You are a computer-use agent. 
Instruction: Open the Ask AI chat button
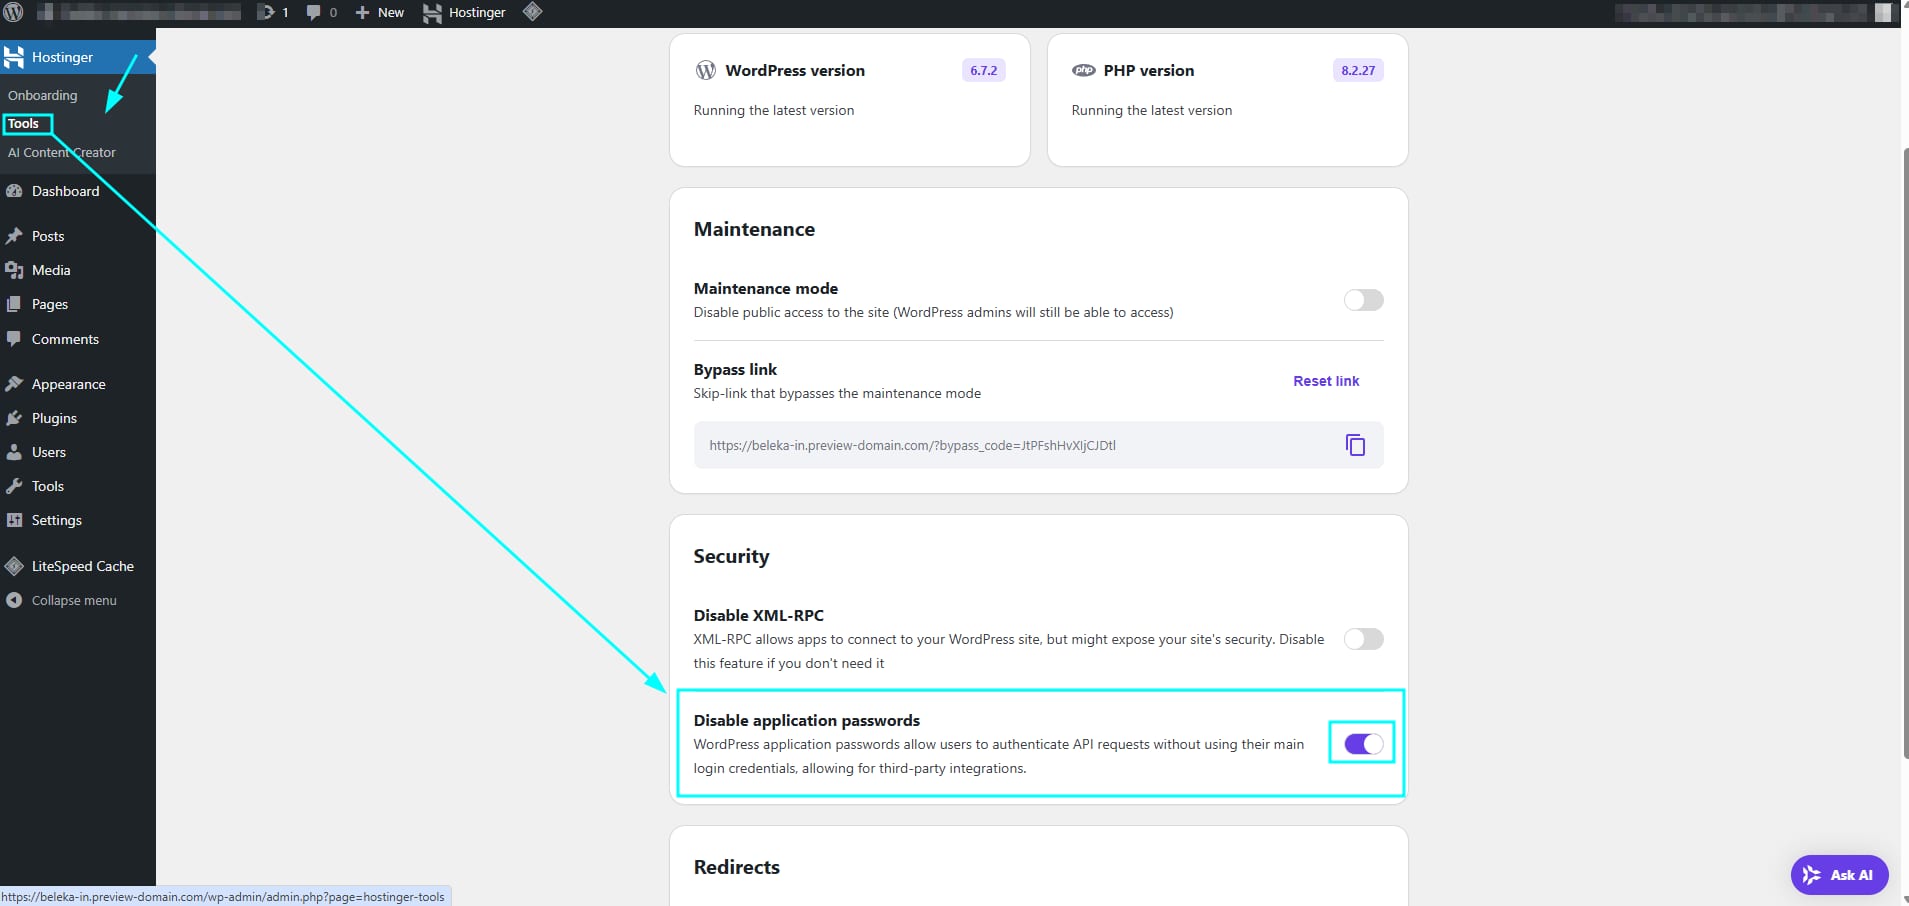tap(1839, 875)
